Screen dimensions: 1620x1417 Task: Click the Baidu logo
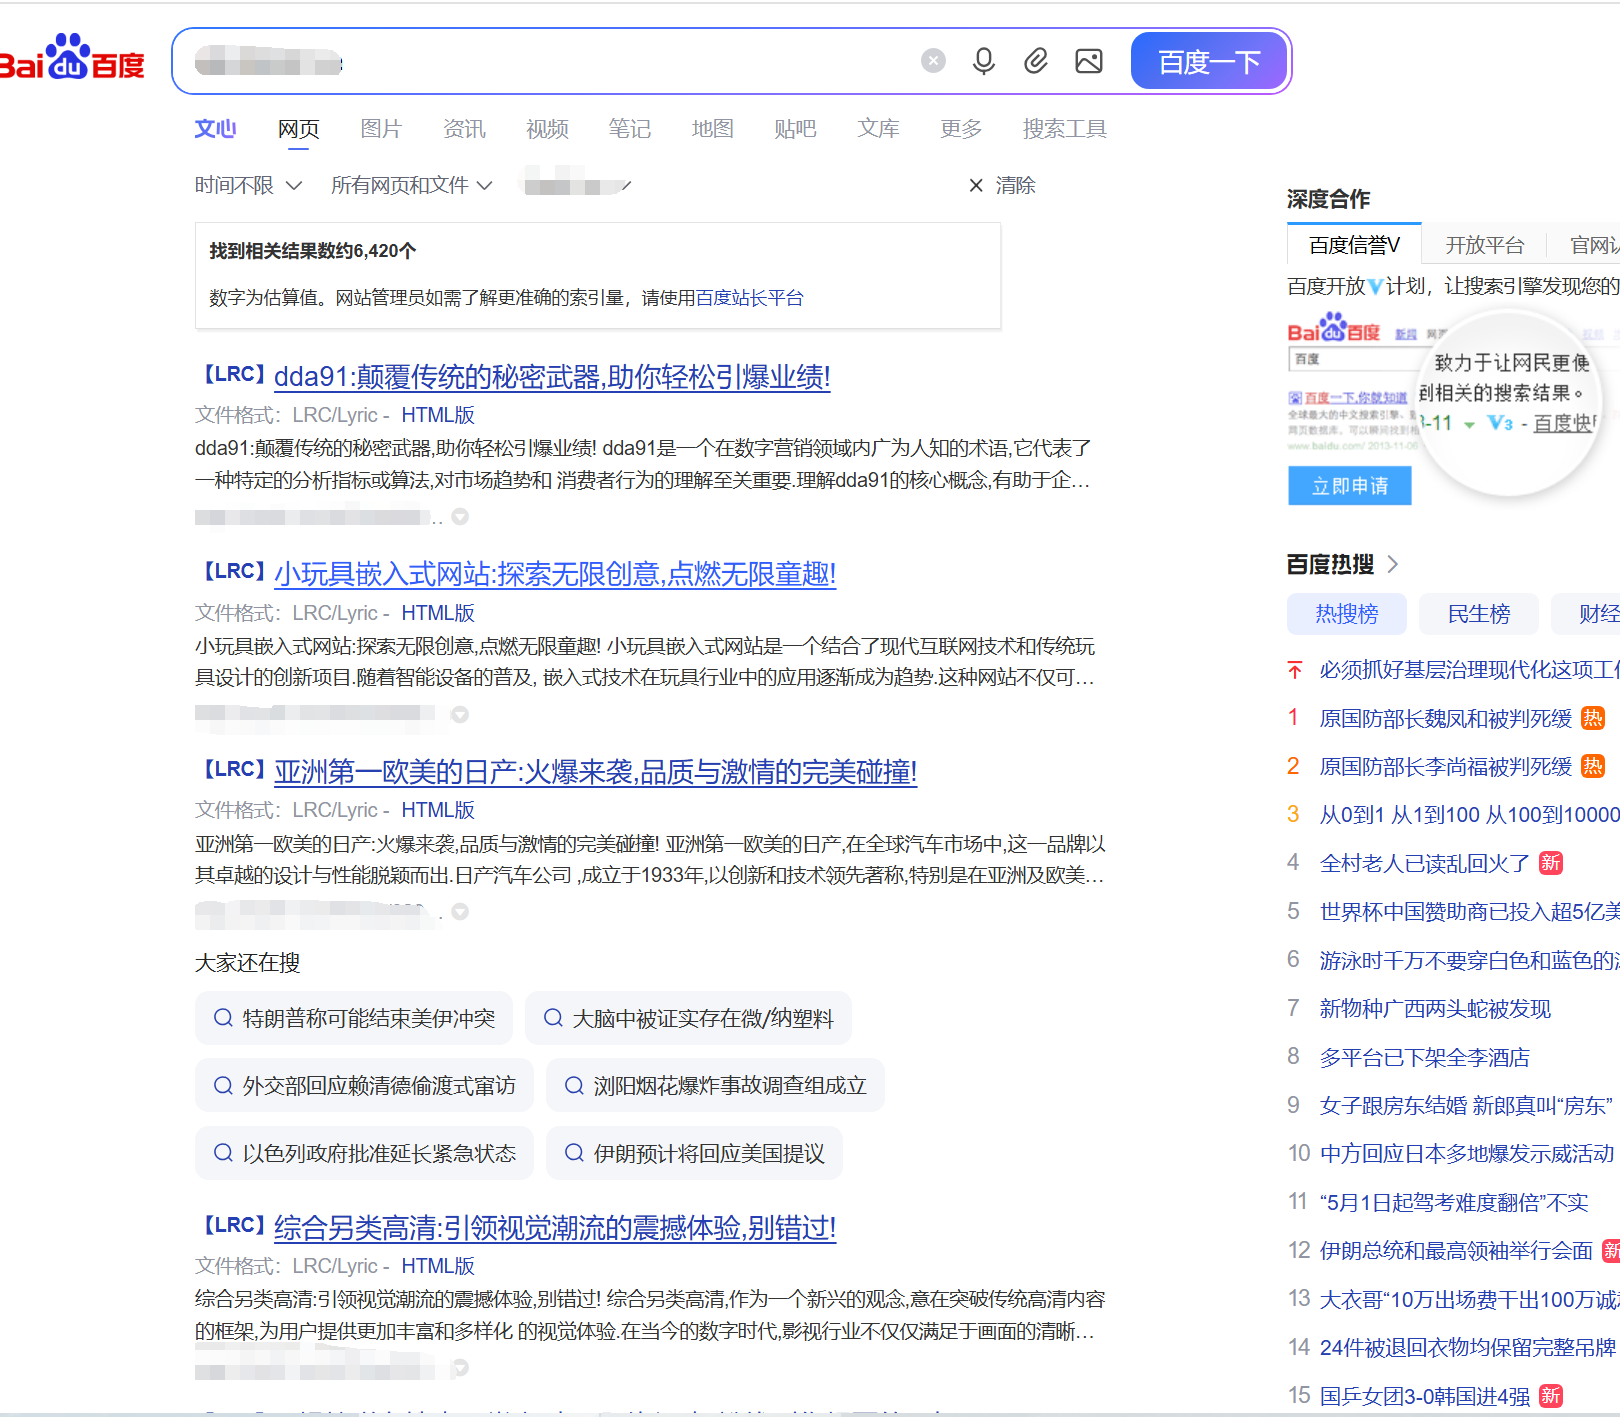pos(72,57)
